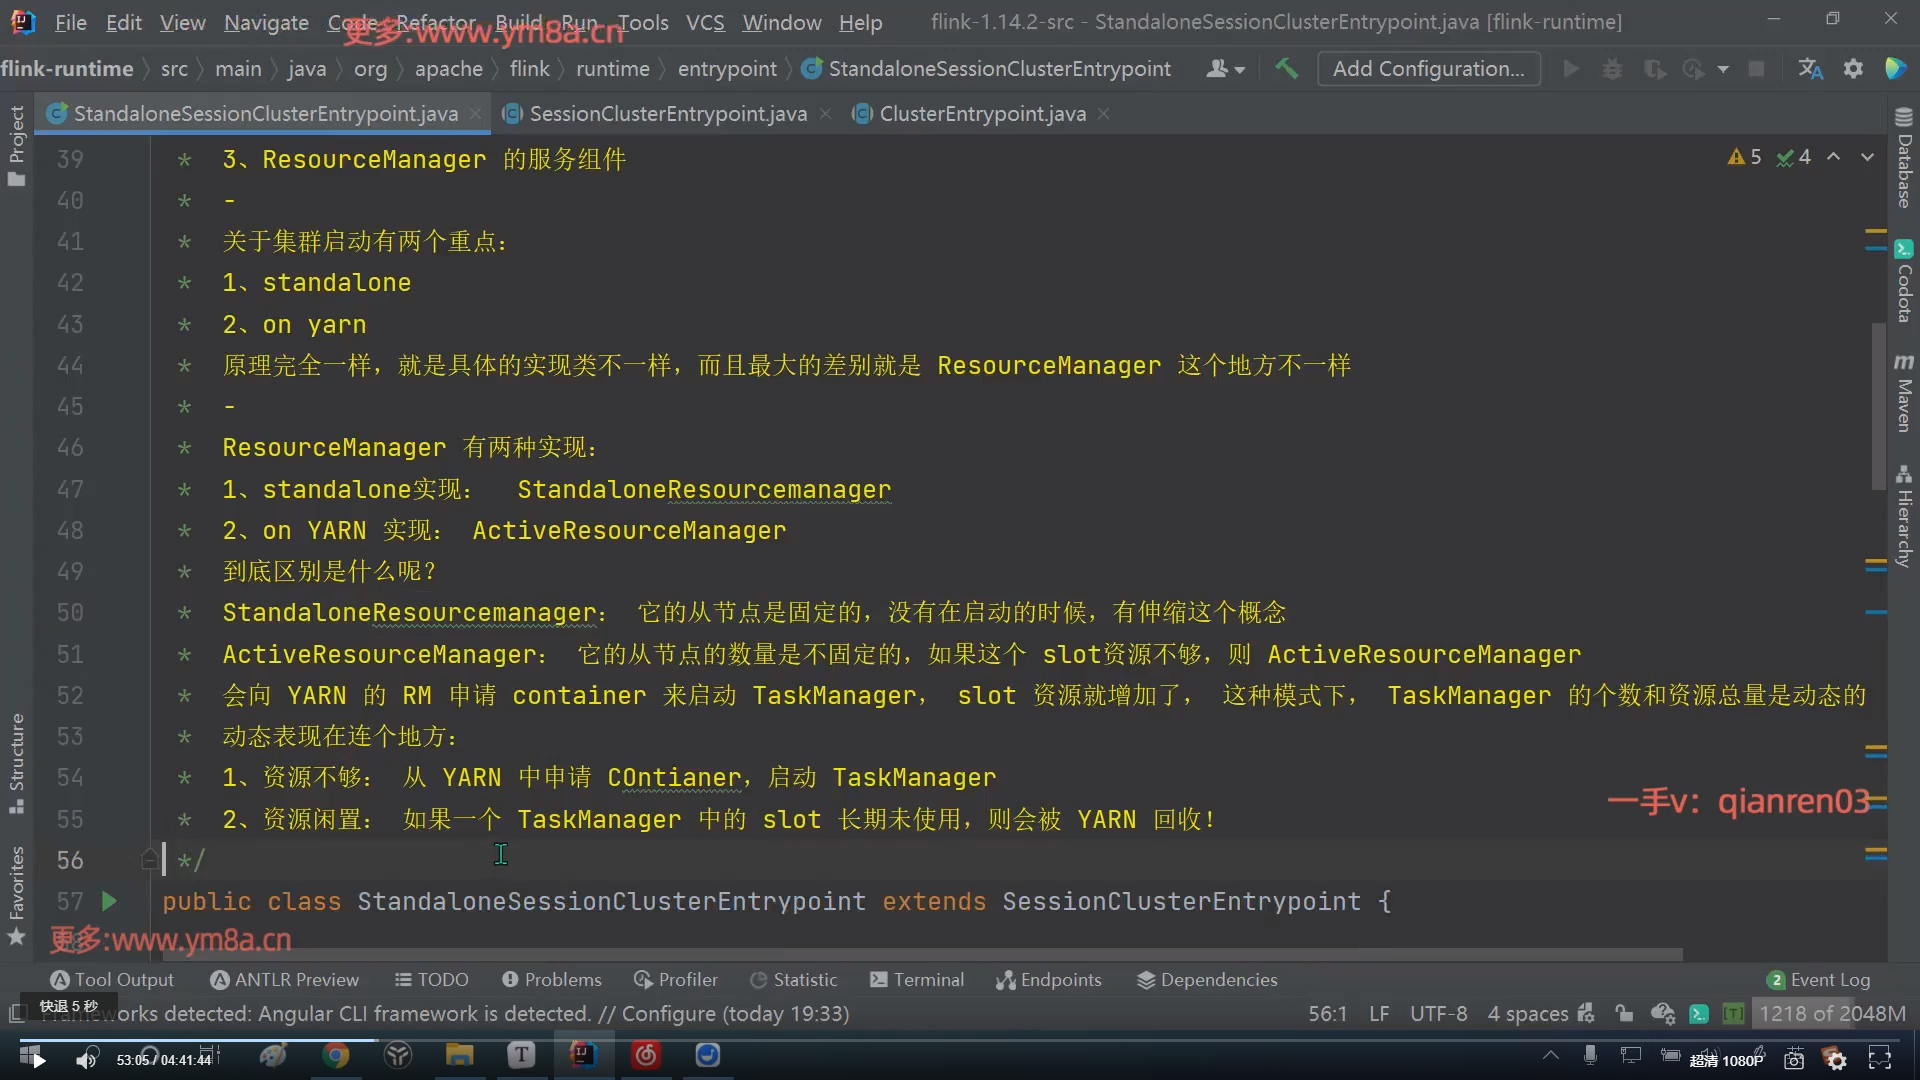Screen dimensions: 1920x1080
Task: Toggle read-only lock icon in status bar
Action: tap(1624, 1013)
